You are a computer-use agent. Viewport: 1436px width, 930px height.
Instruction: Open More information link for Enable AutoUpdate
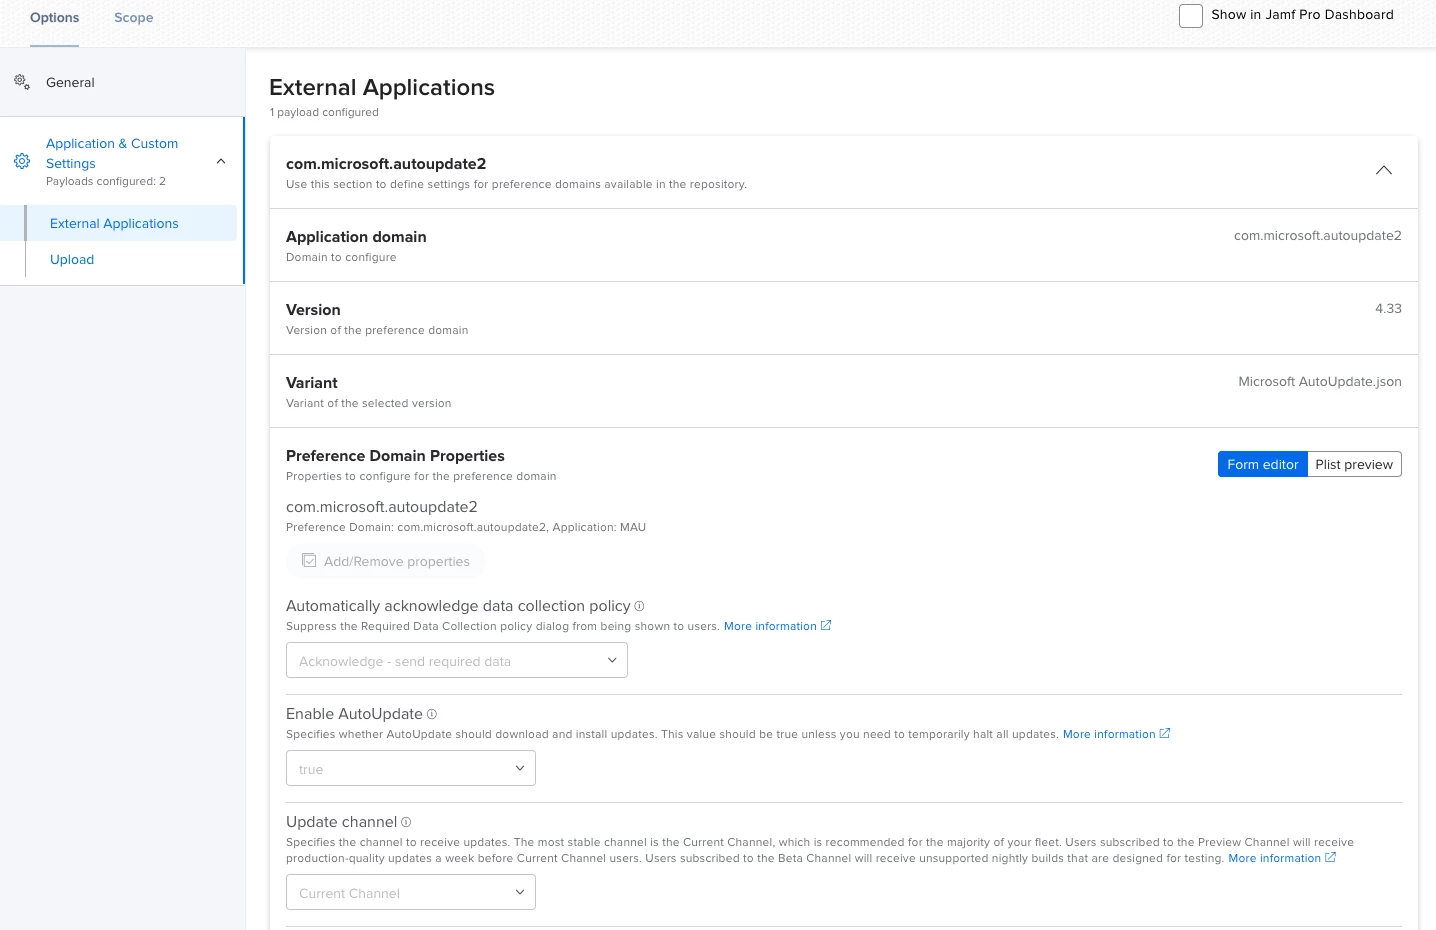click(x=1109, y=734)
